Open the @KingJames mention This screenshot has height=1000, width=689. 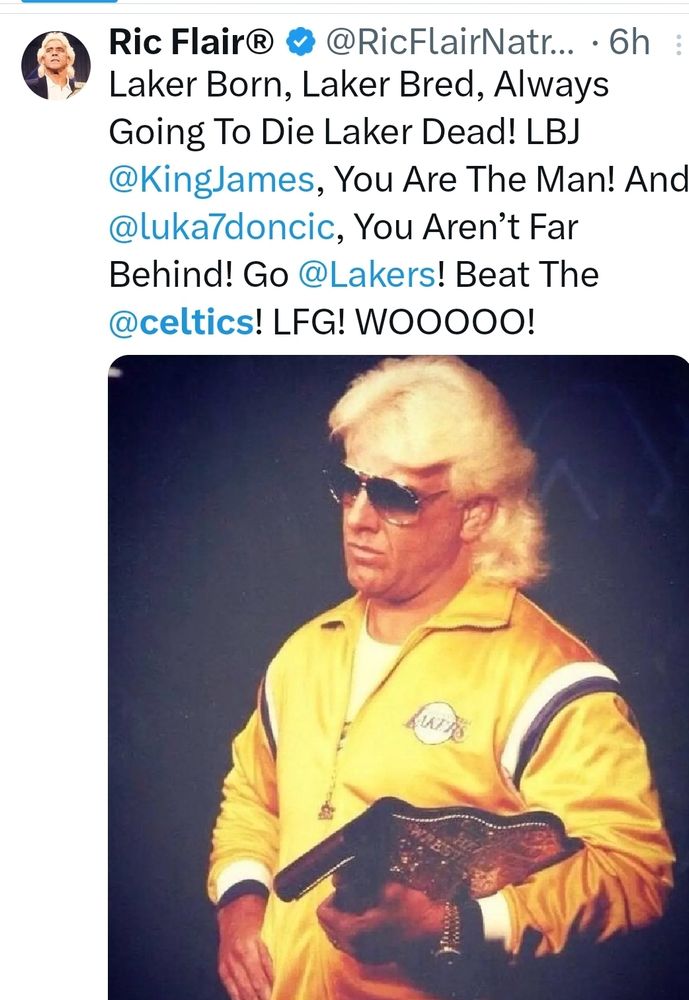click(212, 179)
